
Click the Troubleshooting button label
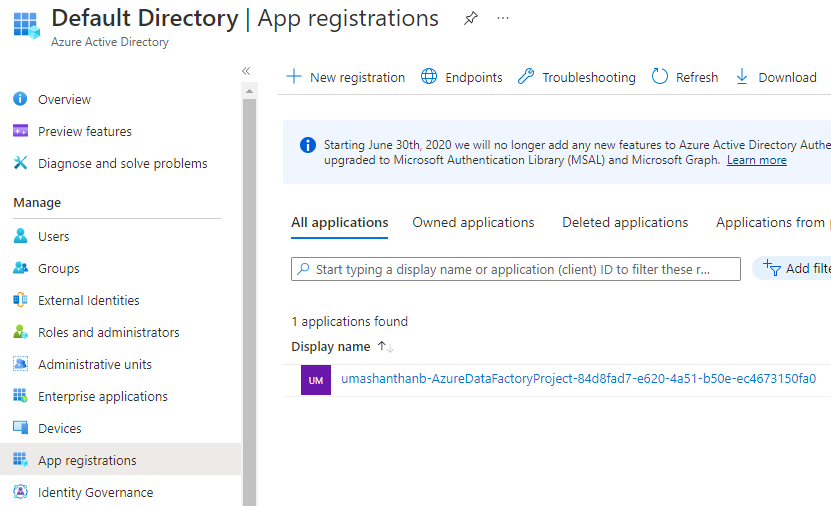[x=589, y=77]
